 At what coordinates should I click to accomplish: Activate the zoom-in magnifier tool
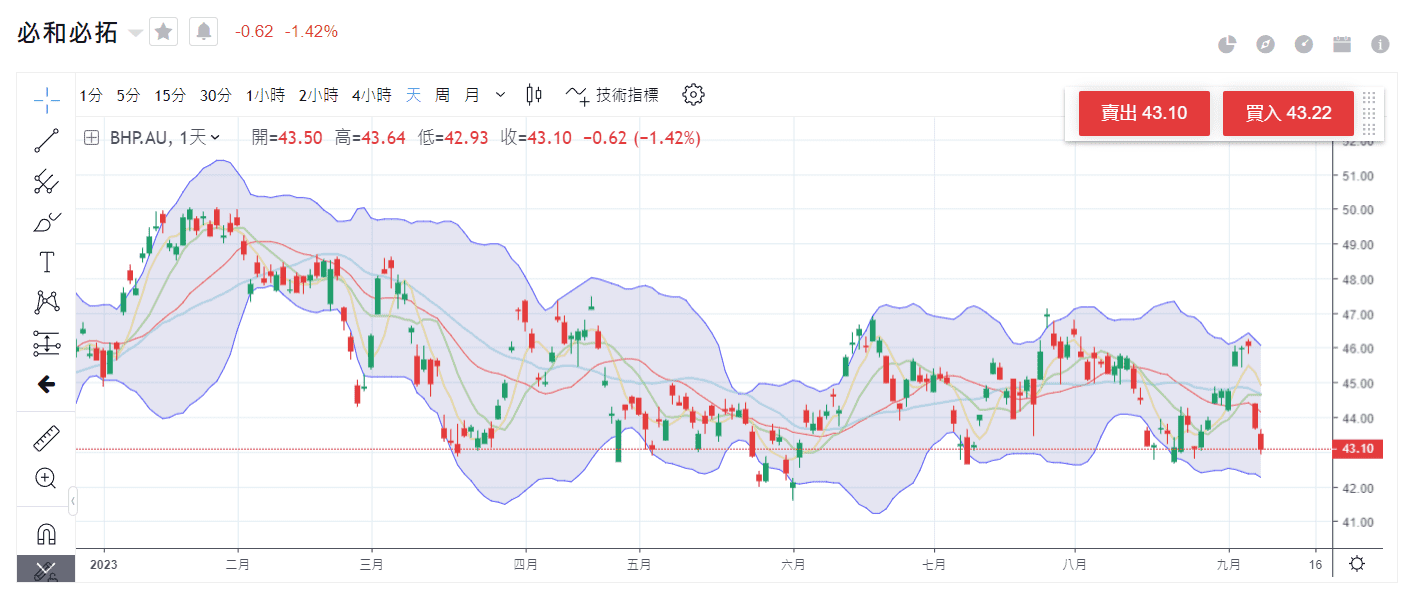46,478
